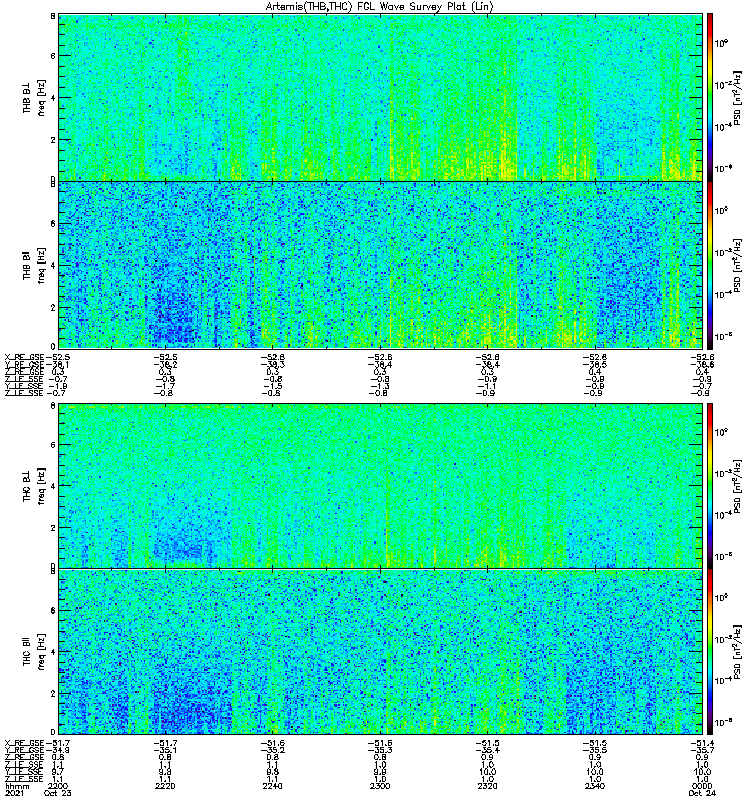Screen dimensions: 750x800
Task: Click the 6 Hz tick label on the THB B⊥ axis
Action: point(53,56)
